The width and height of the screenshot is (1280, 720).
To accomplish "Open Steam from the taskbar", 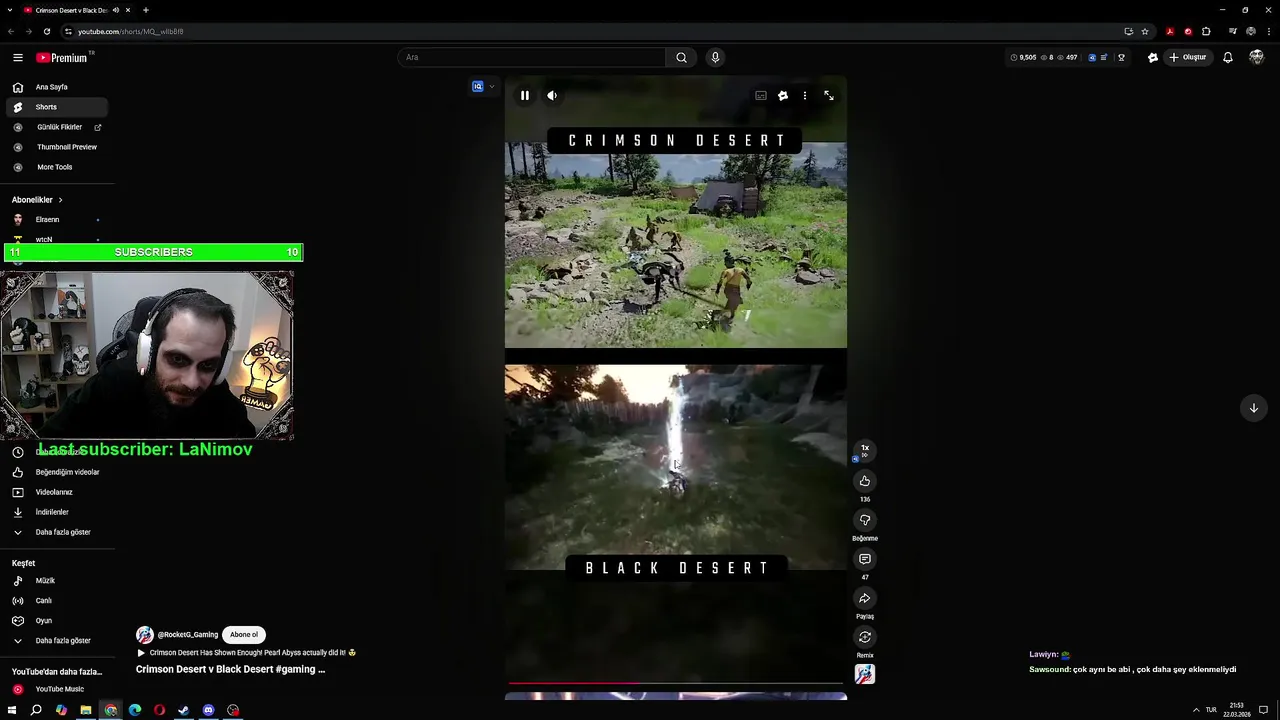I will click(x=184, y=710).
